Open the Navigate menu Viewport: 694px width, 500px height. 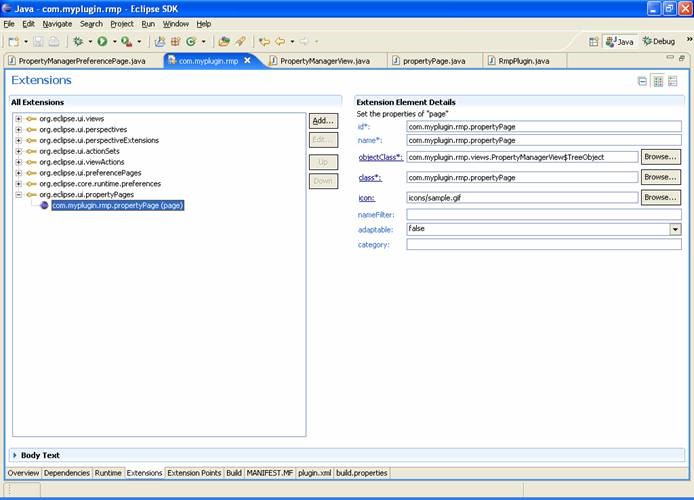pyautogui.click(x=57, y=24)
